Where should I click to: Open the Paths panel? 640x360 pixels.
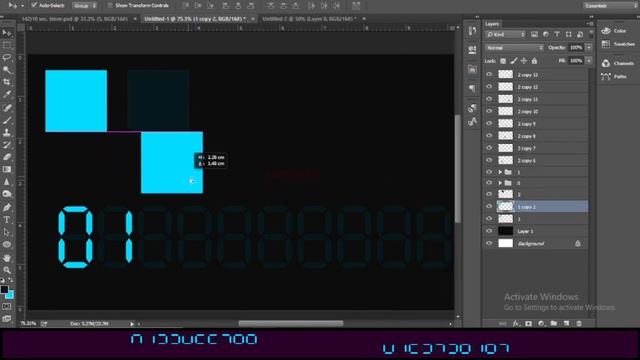coord(614,76)
